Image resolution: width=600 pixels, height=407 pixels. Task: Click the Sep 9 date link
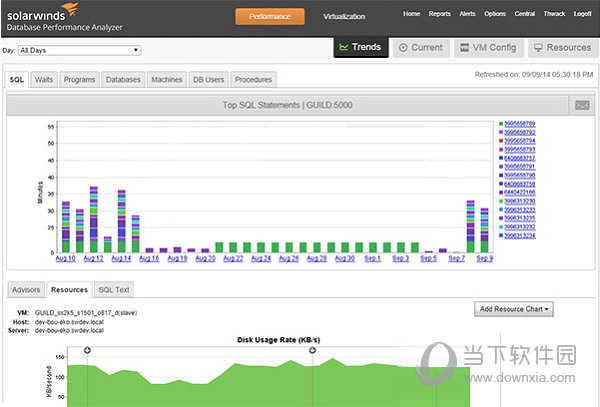pyautogui.click(x=484, y=259)
